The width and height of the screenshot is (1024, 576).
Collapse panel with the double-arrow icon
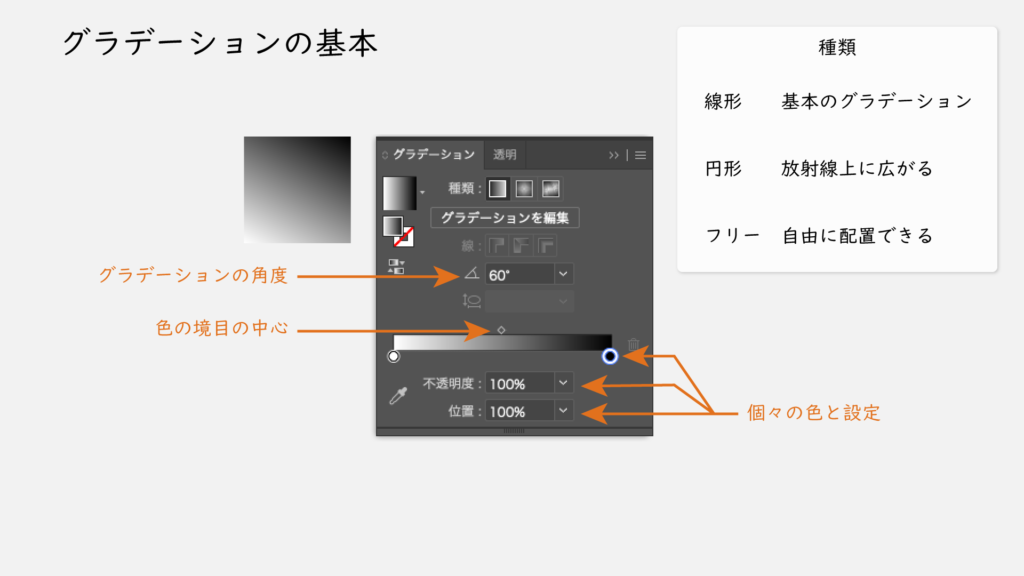tap(614, 155)
